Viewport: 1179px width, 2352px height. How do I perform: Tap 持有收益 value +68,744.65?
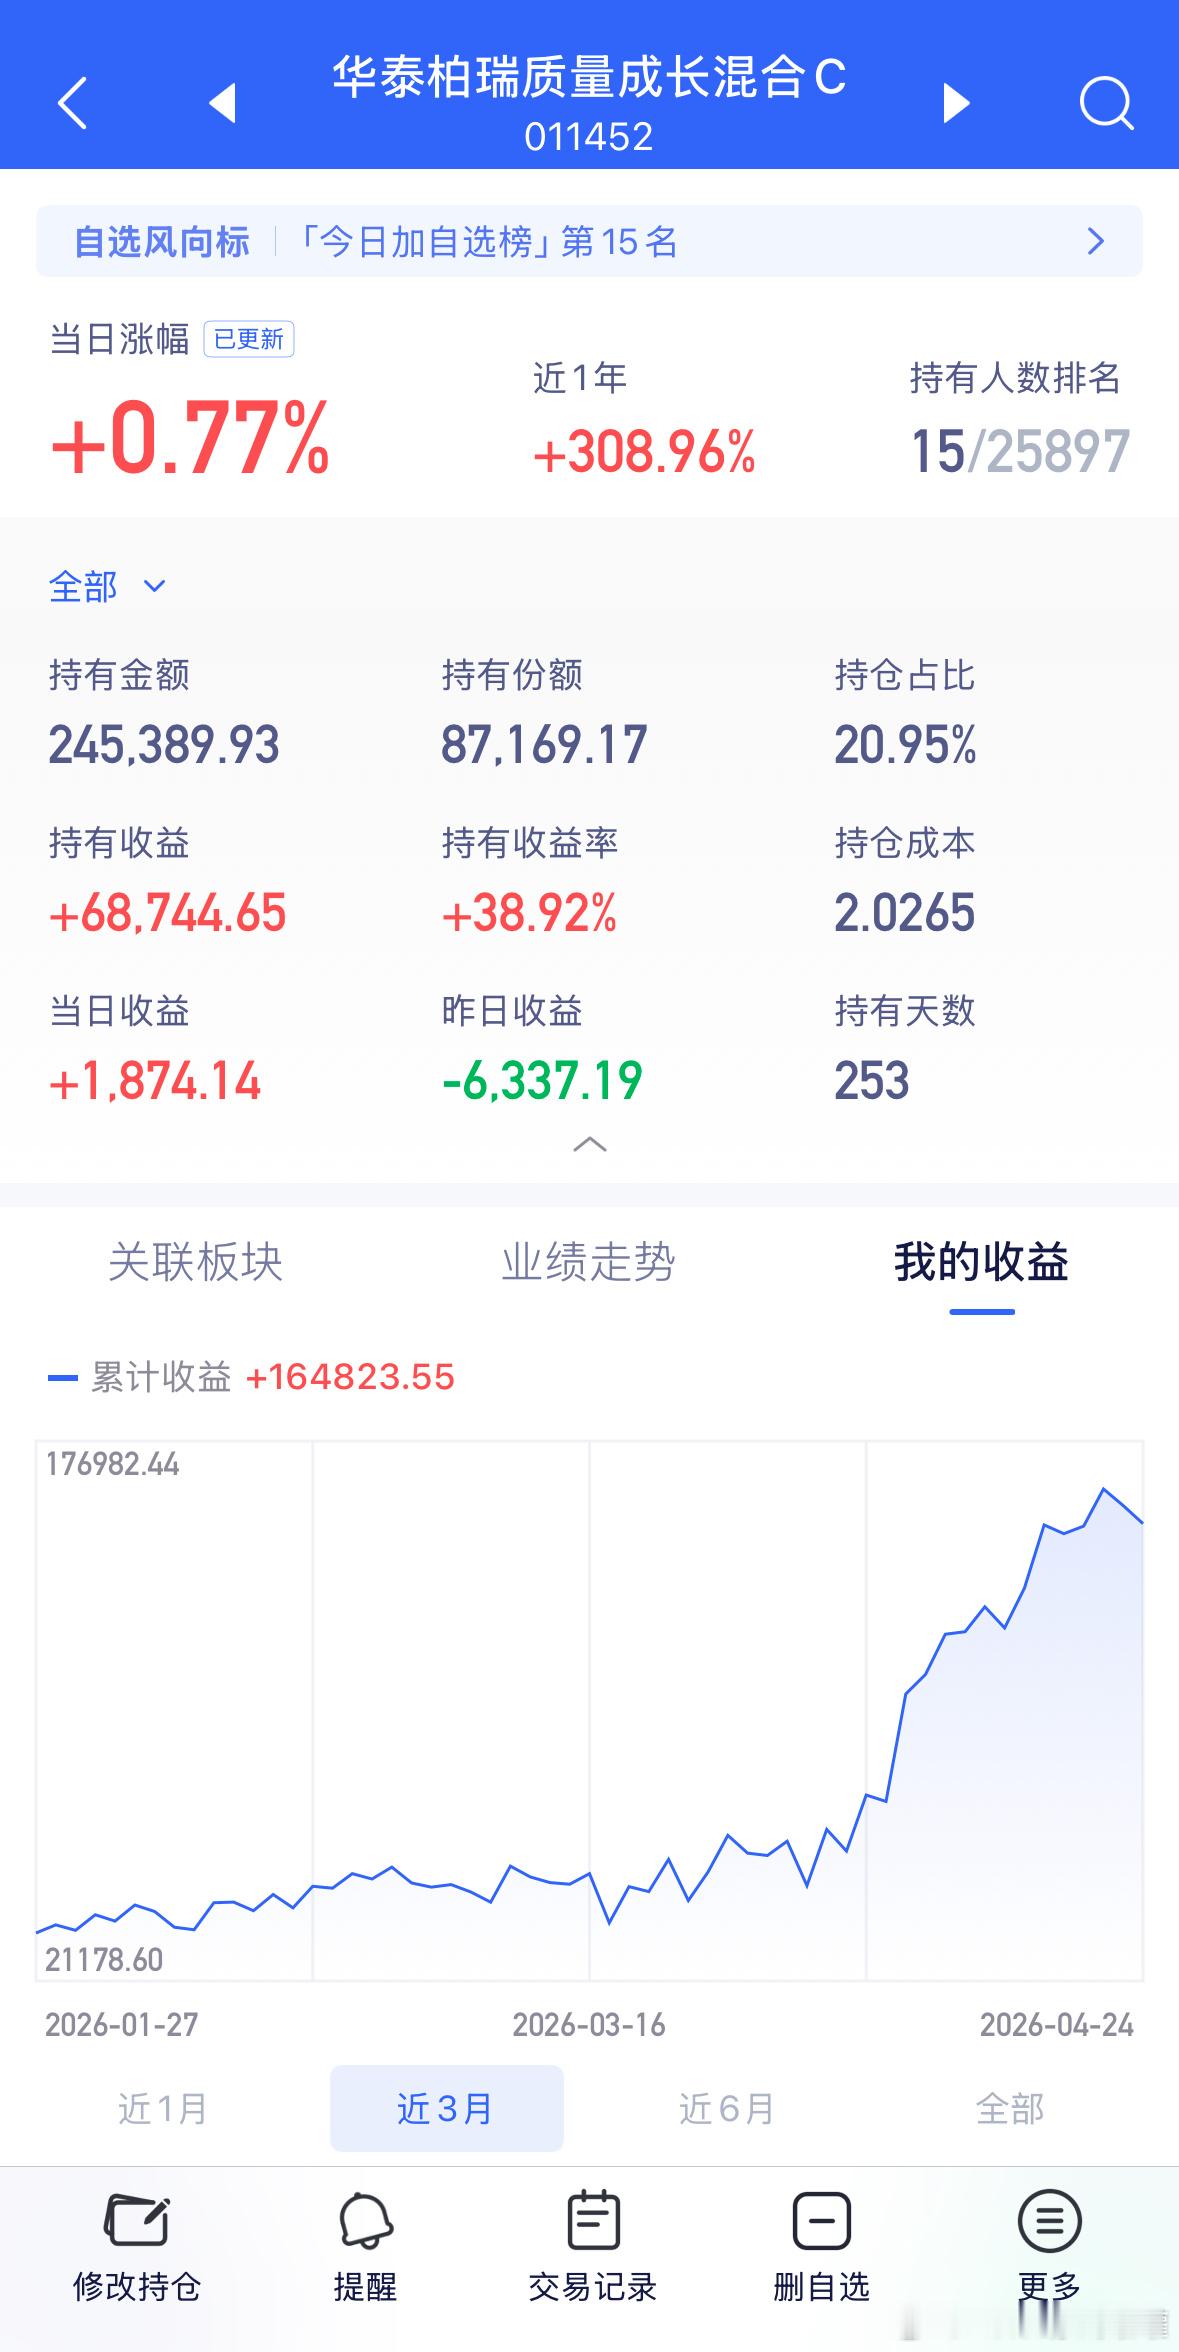pos(168,913)
